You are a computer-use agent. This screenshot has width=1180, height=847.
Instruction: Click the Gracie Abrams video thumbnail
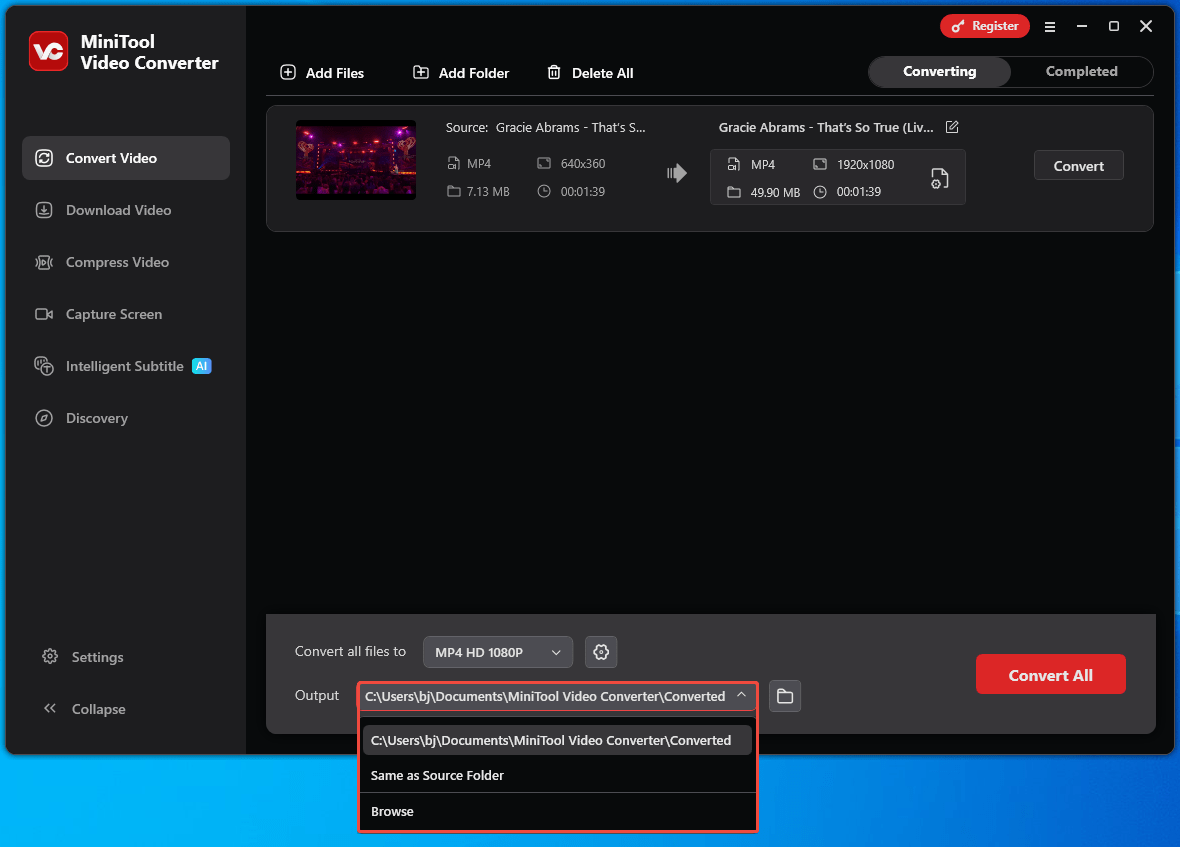pyautogui.click(x=355, y=160)
